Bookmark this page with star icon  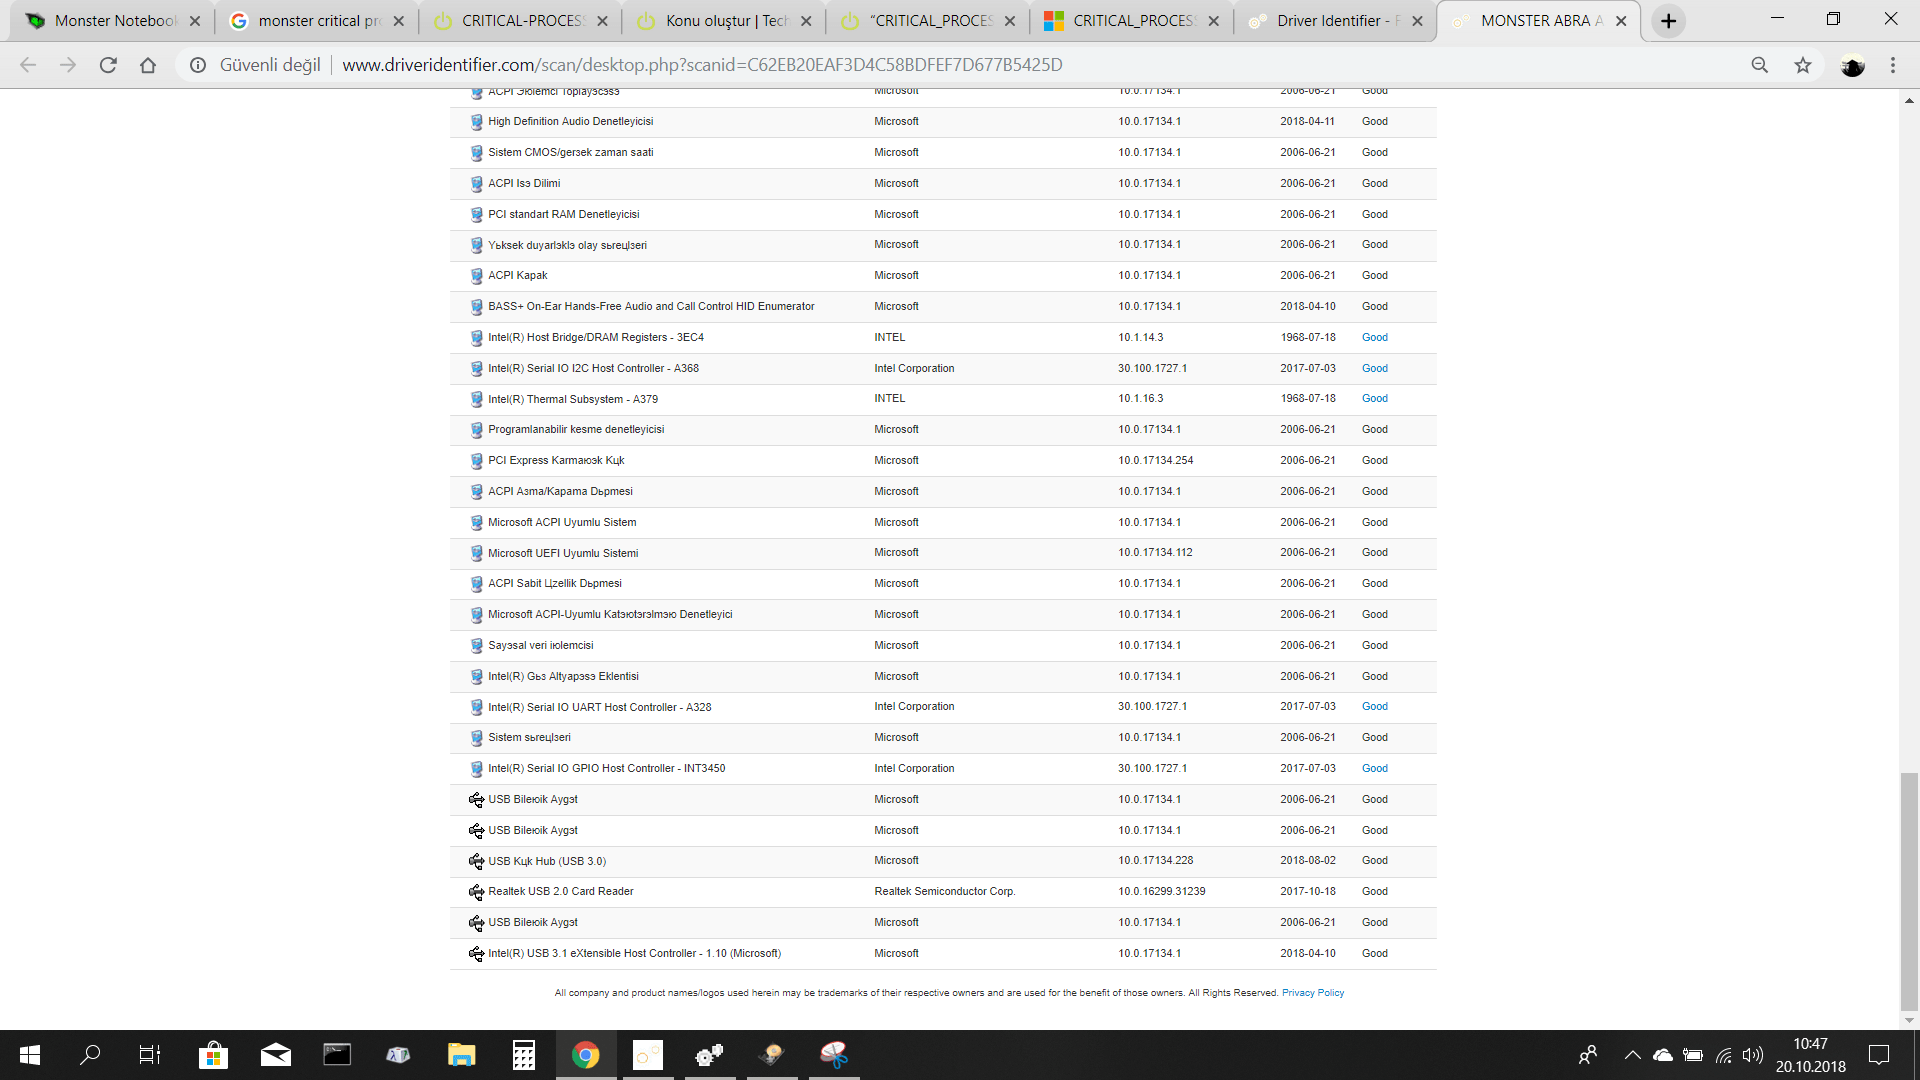(x=1802, y=65)
